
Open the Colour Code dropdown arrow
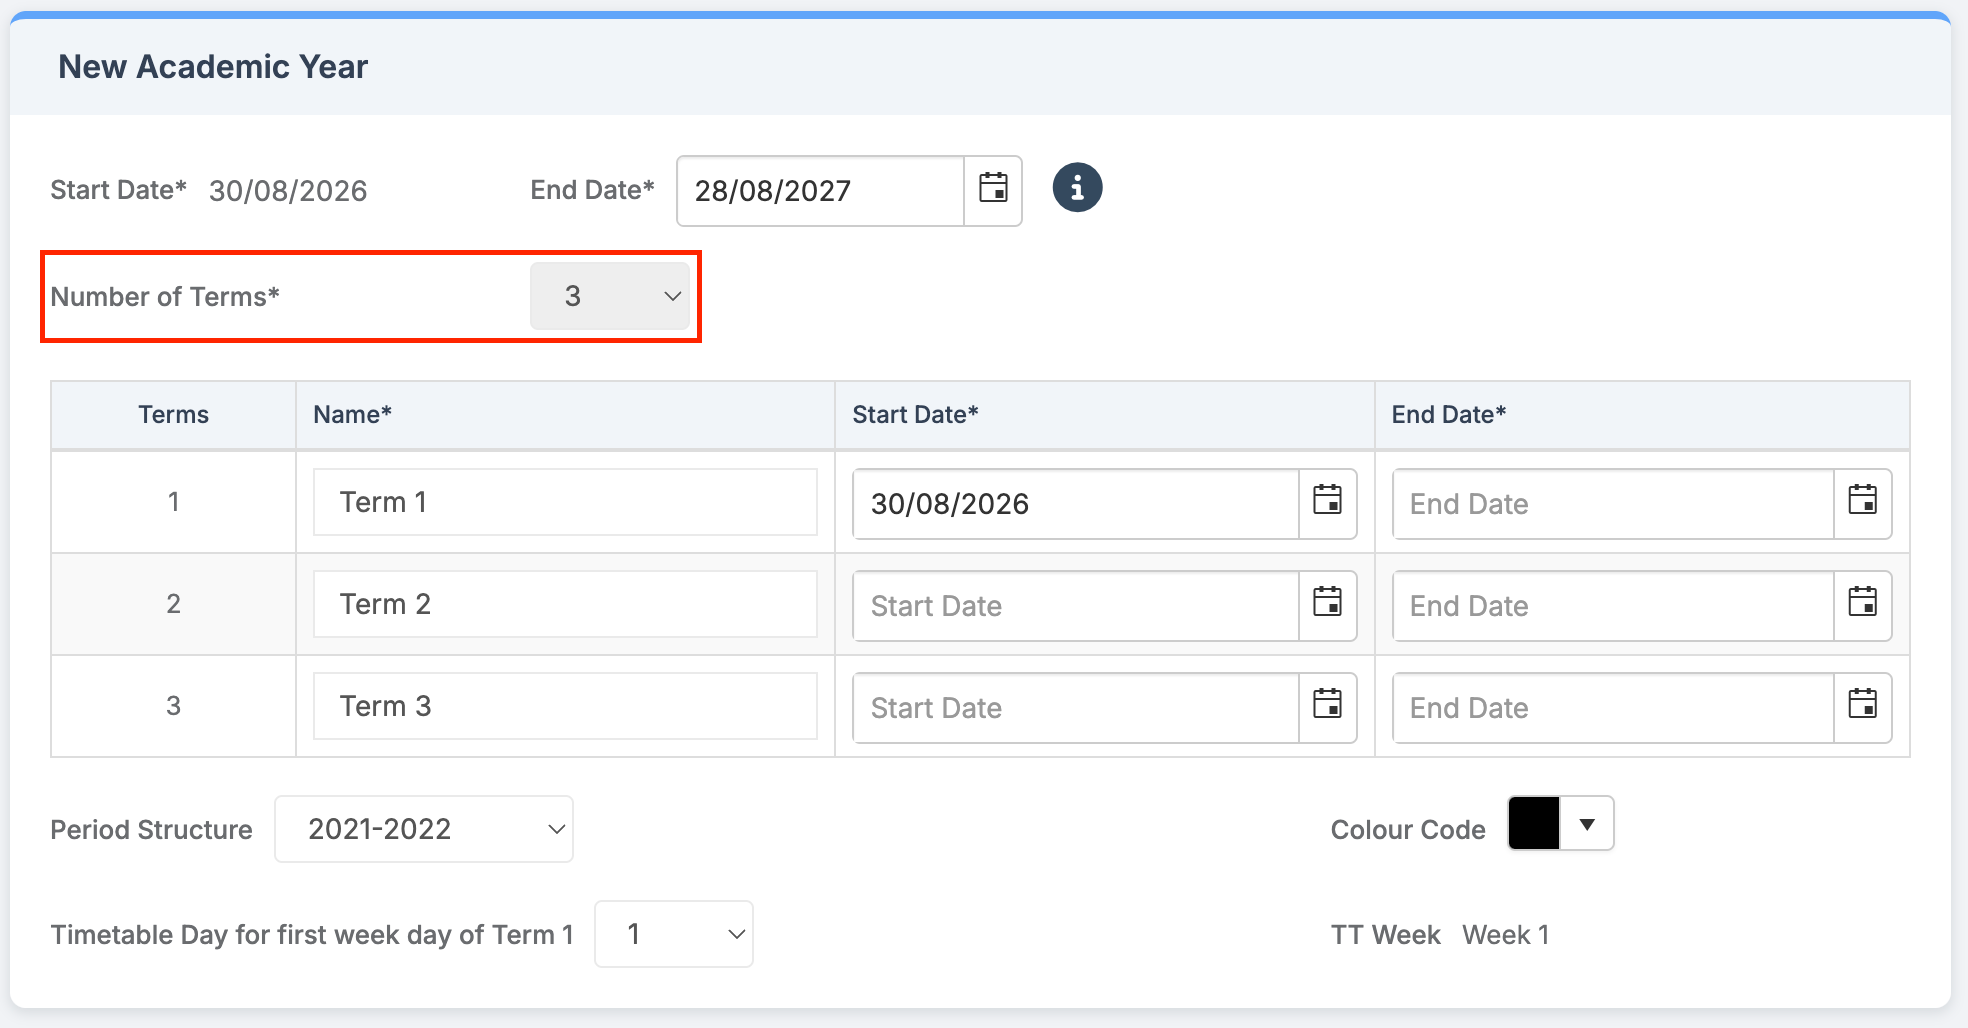pos(1587,824)
